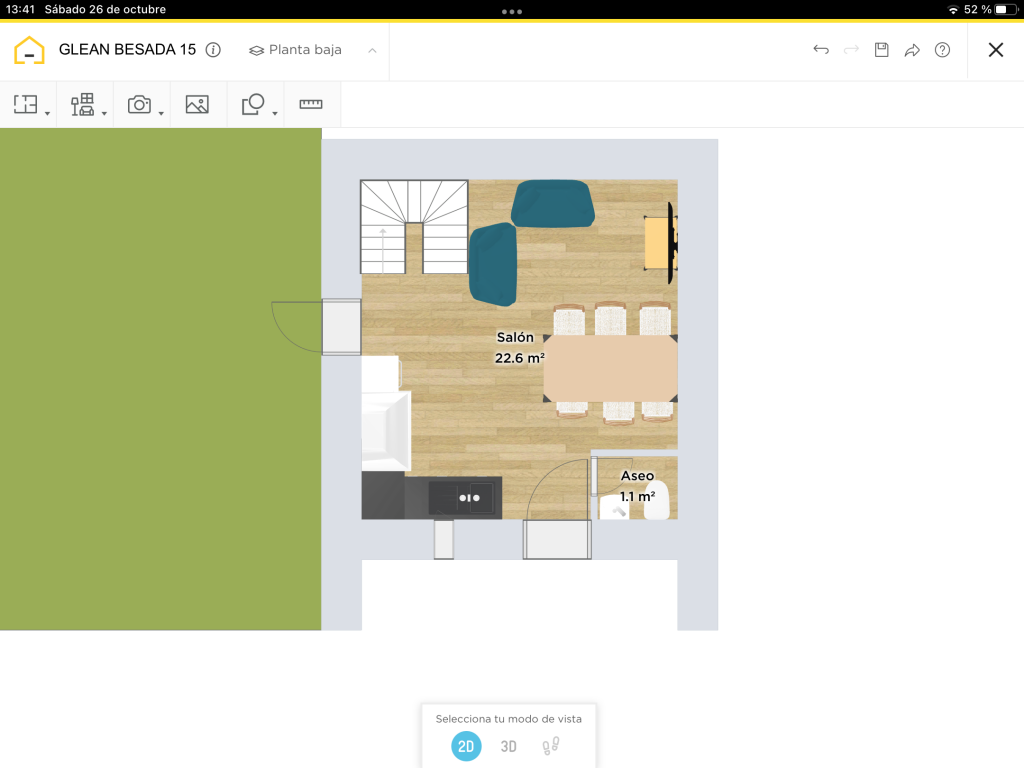Collapse the floor selector chevron

[x=372, y=50]
